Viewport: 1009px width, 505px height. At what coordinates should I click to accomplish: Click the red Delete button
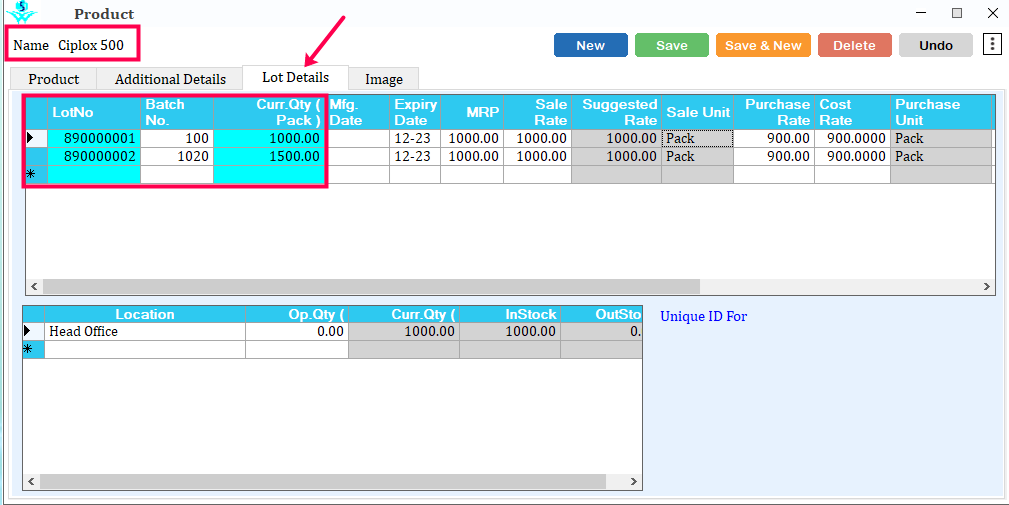855,45
